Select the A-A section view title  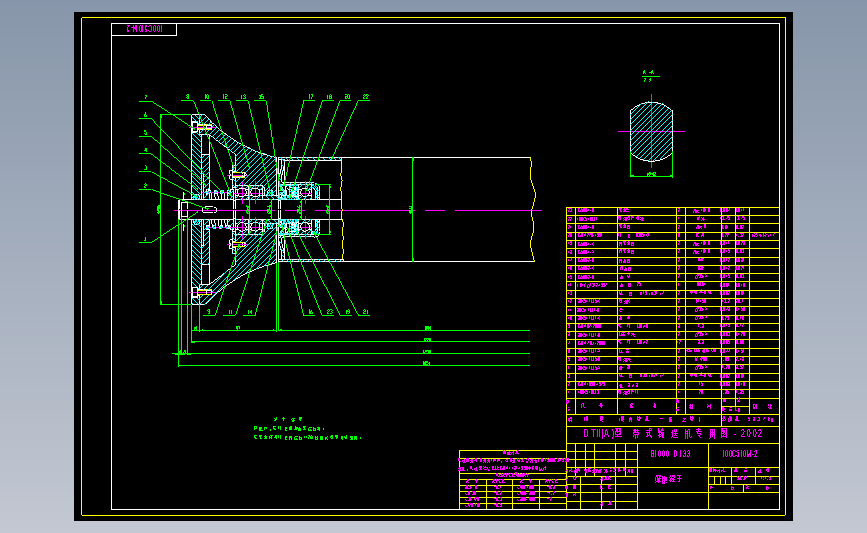649,76
